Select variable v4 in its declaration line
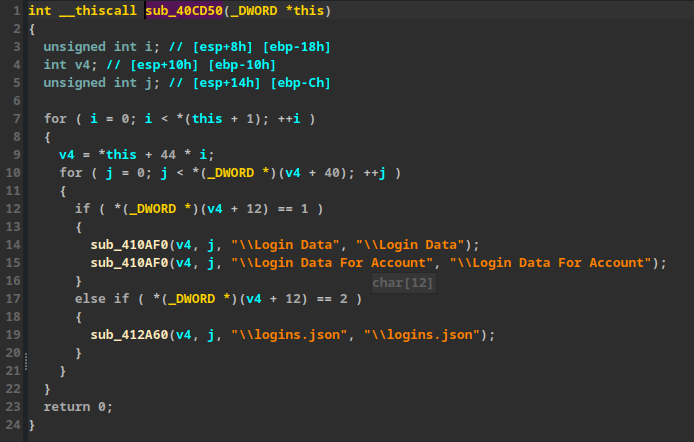 (82, 65)
